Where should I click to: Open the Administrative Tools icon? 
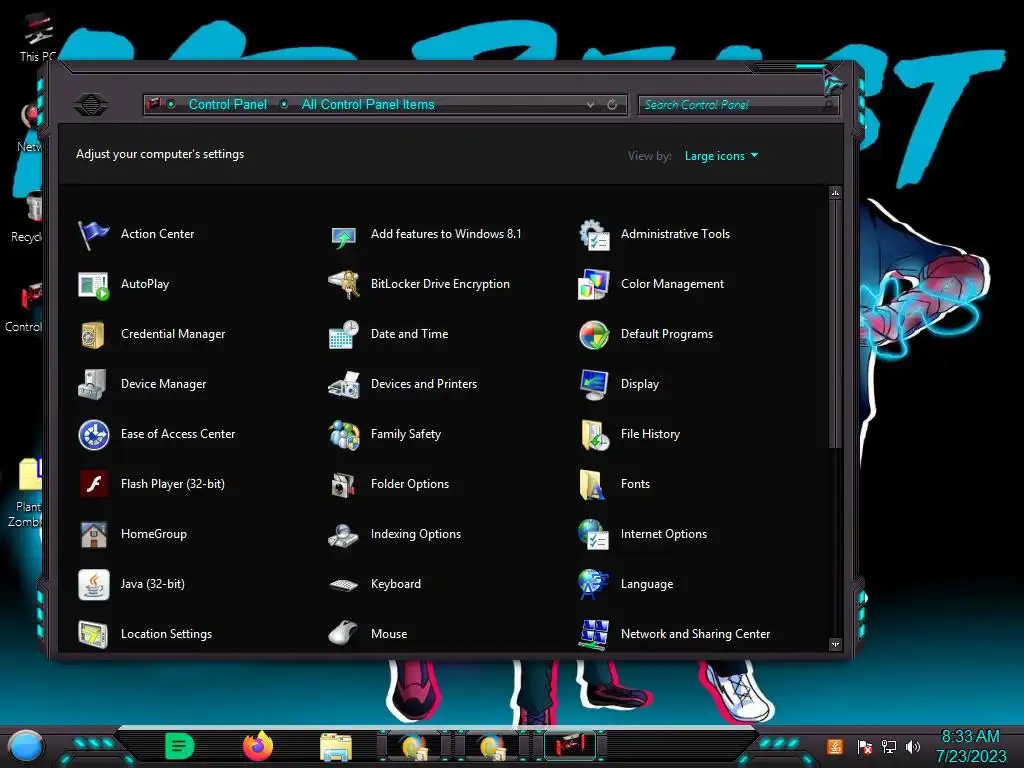click(594, 234)
